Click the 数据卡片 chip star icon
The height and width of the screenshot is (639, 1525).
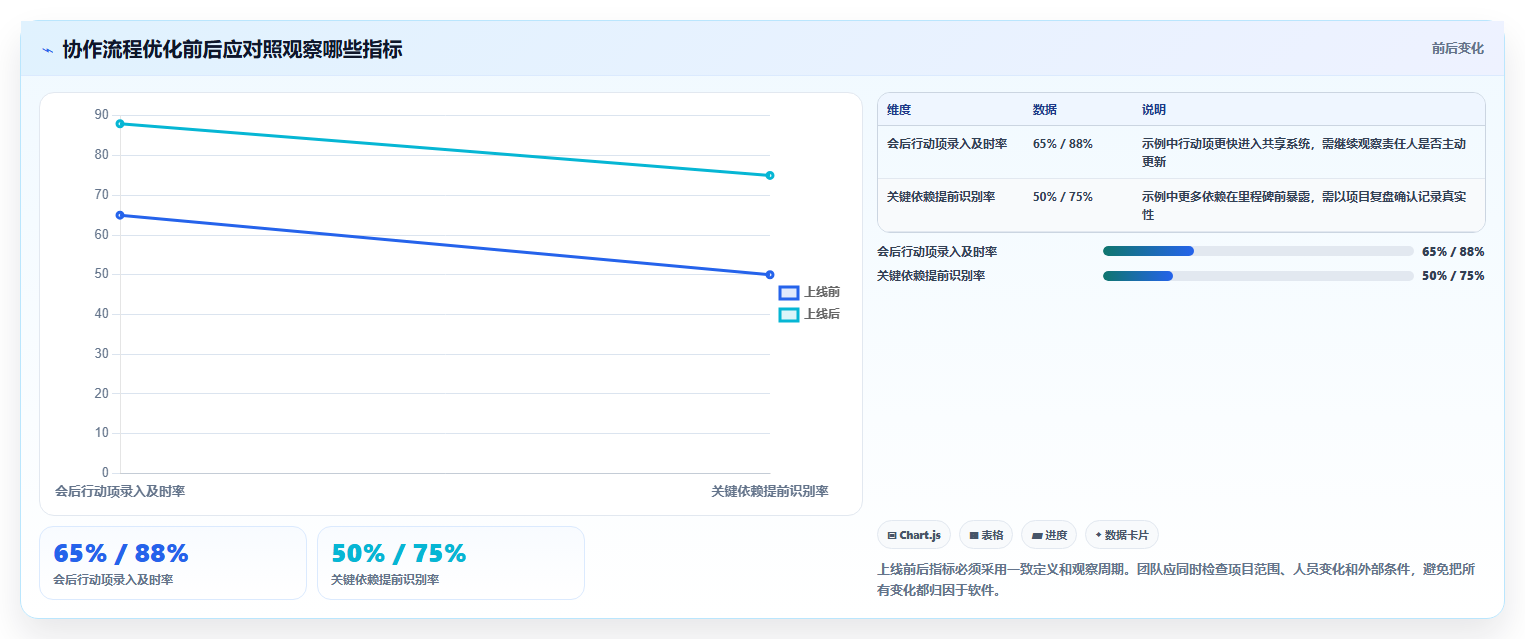[x=1099, y=535]
